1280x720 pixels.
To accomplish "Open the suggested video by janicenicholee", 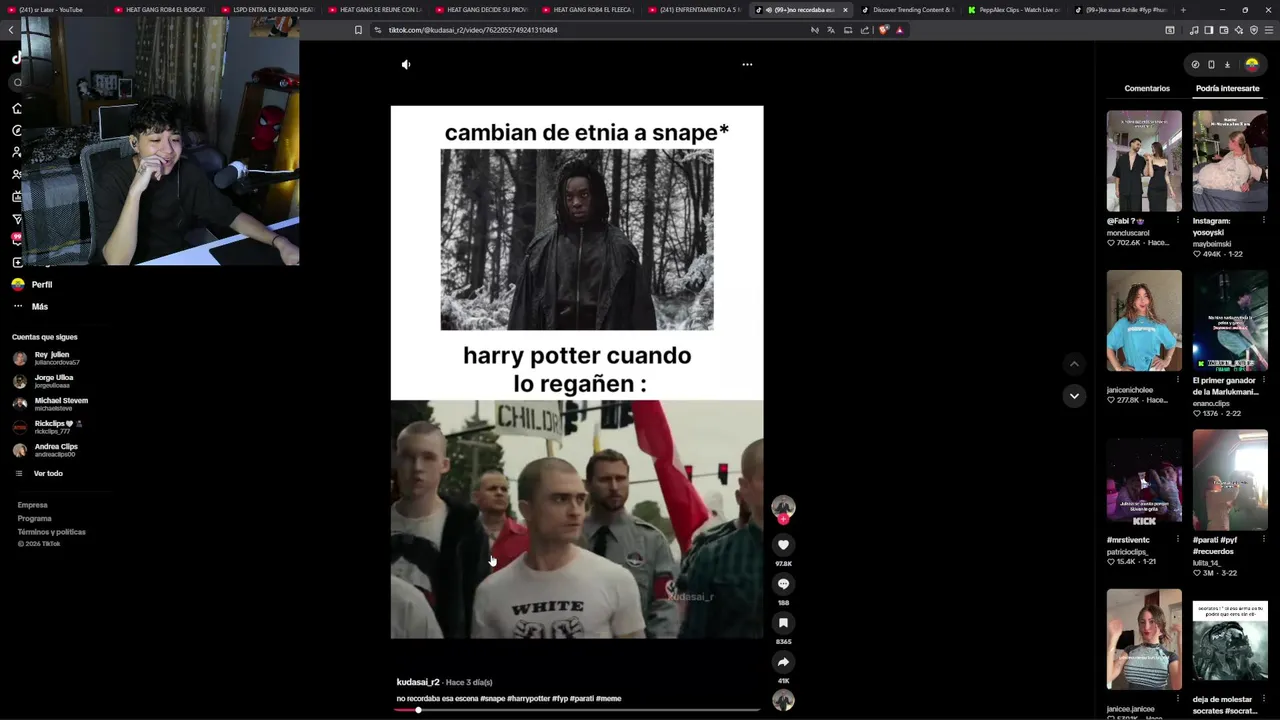I will [1144, 320].
